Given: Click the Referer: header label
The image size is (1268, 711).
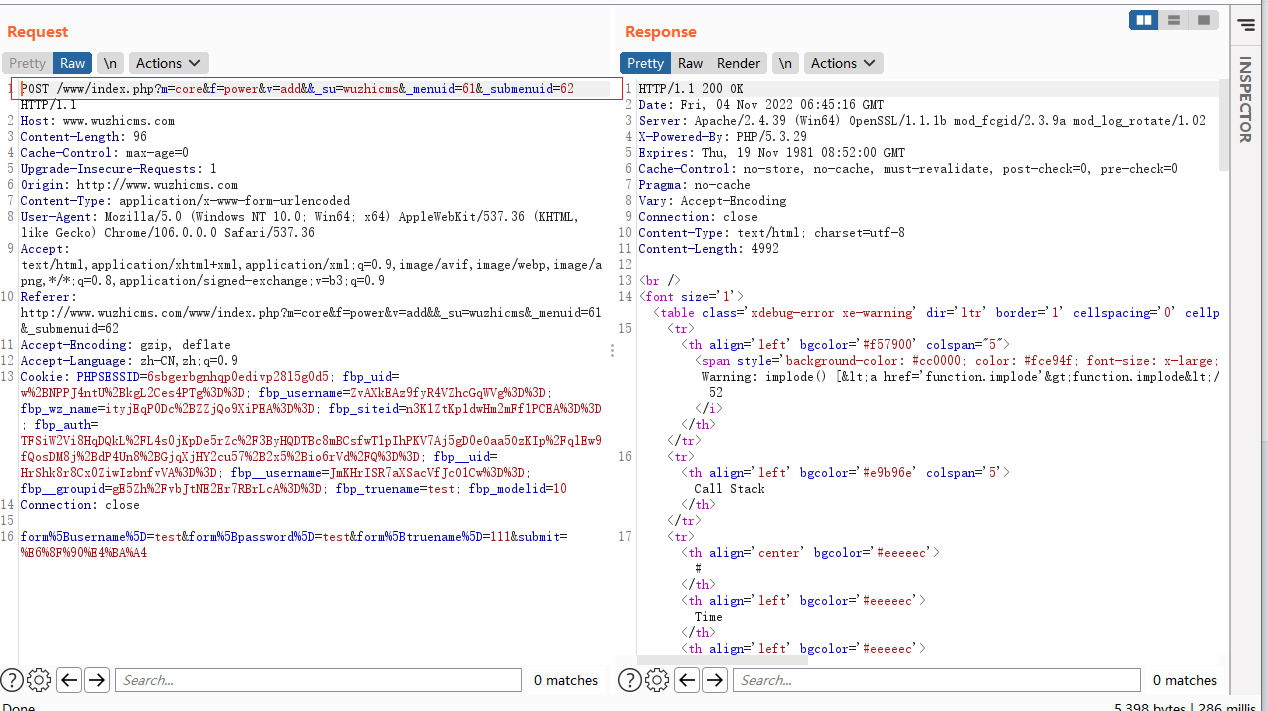Looking at the screenshot, I should tap(48, 297).
